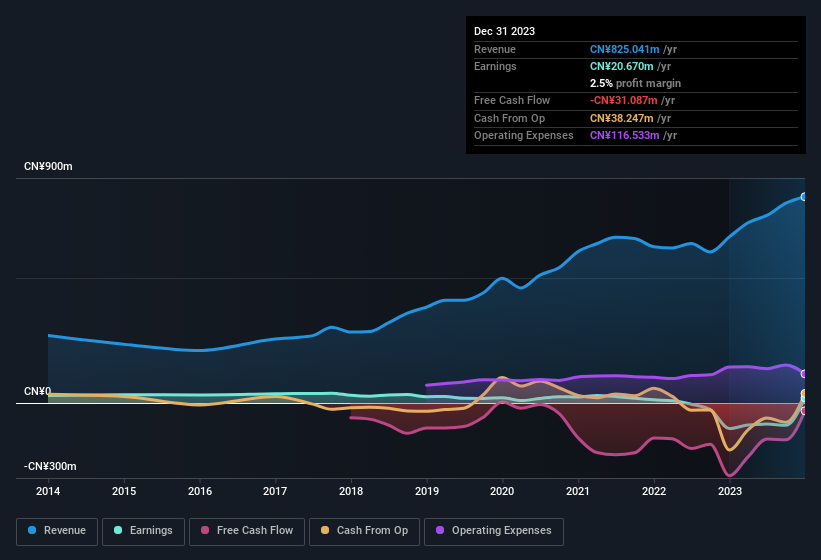Viewport: 821px width, 560px height.
Task: Click the CN¥20.670m earnings value
Action: (x=622, y=66)
